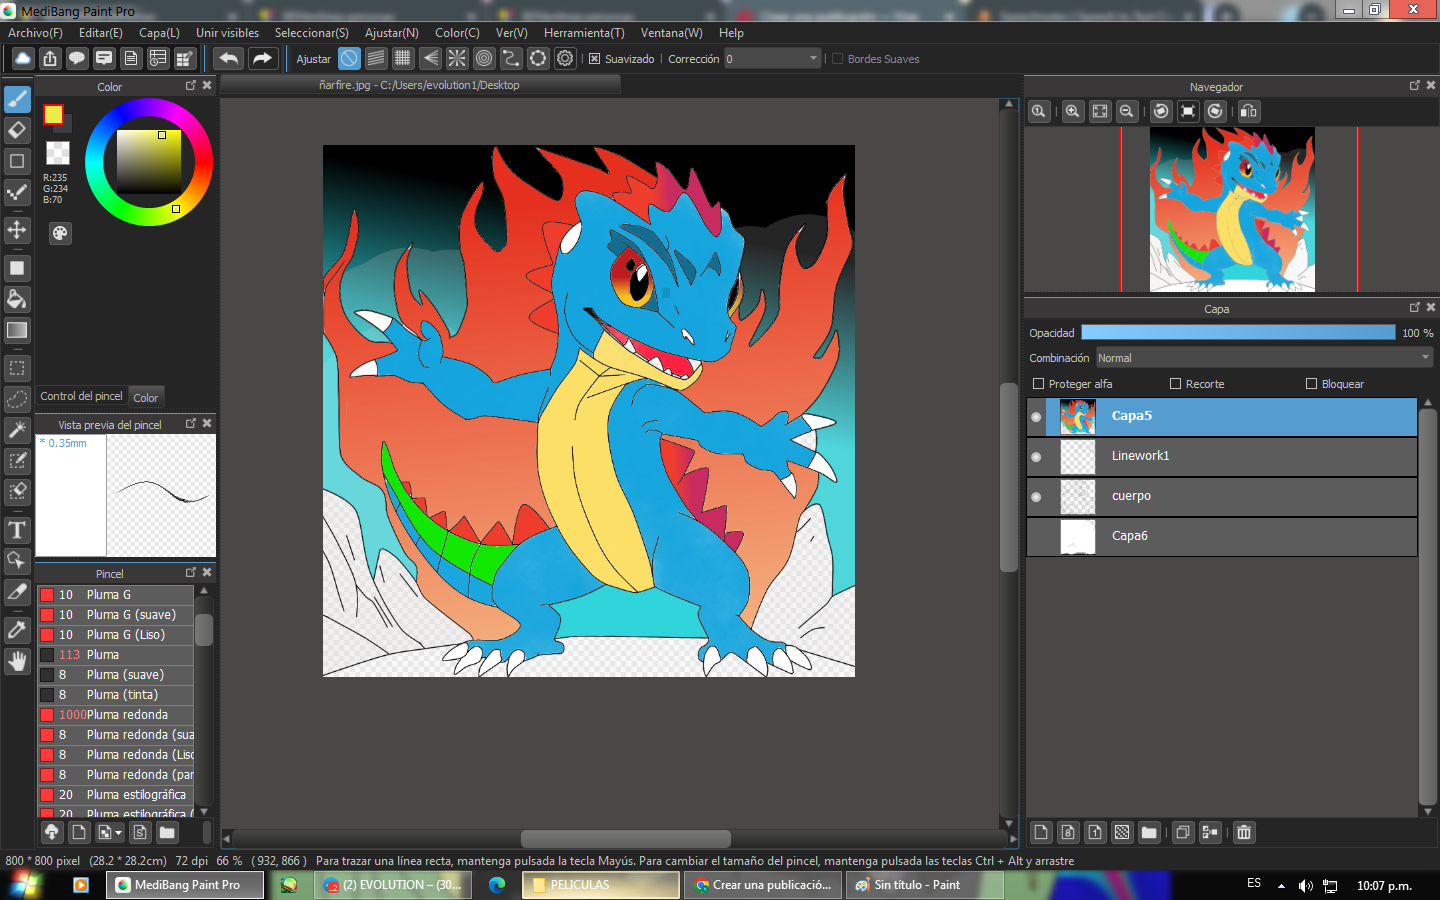This screenshot has height=900, width=1440.
Task: Enable the concentric circle snap guide
Action: click(x=484, y=58)
